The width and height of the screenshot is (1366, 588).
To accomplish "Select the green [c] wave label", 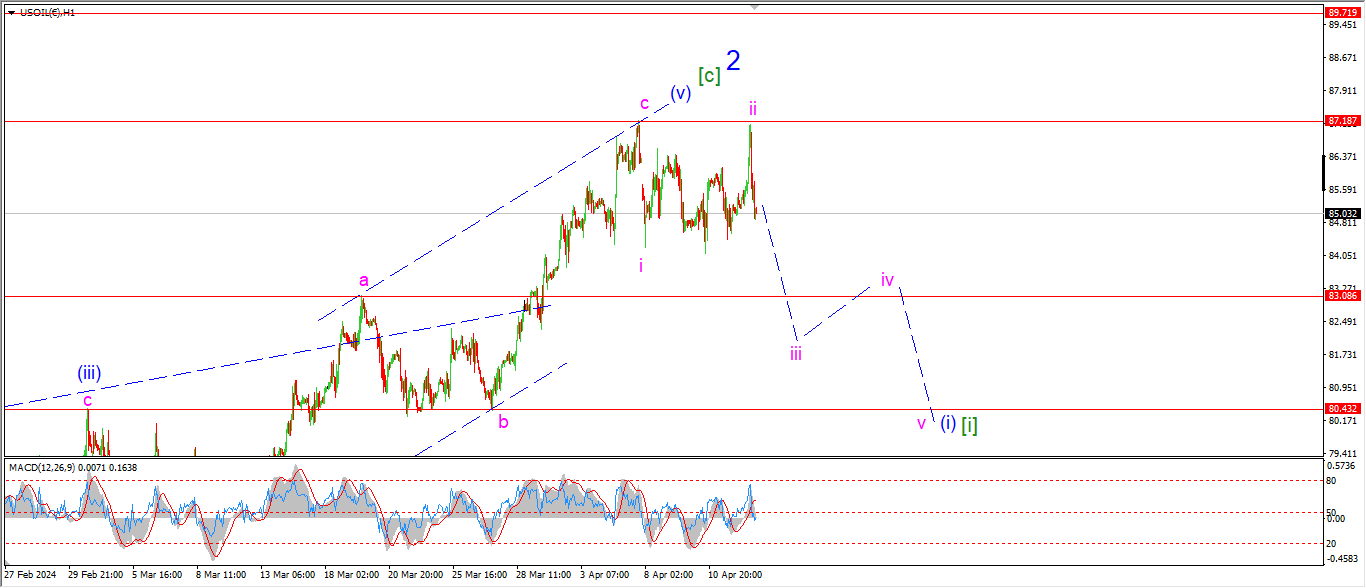I will coord(709,76).
